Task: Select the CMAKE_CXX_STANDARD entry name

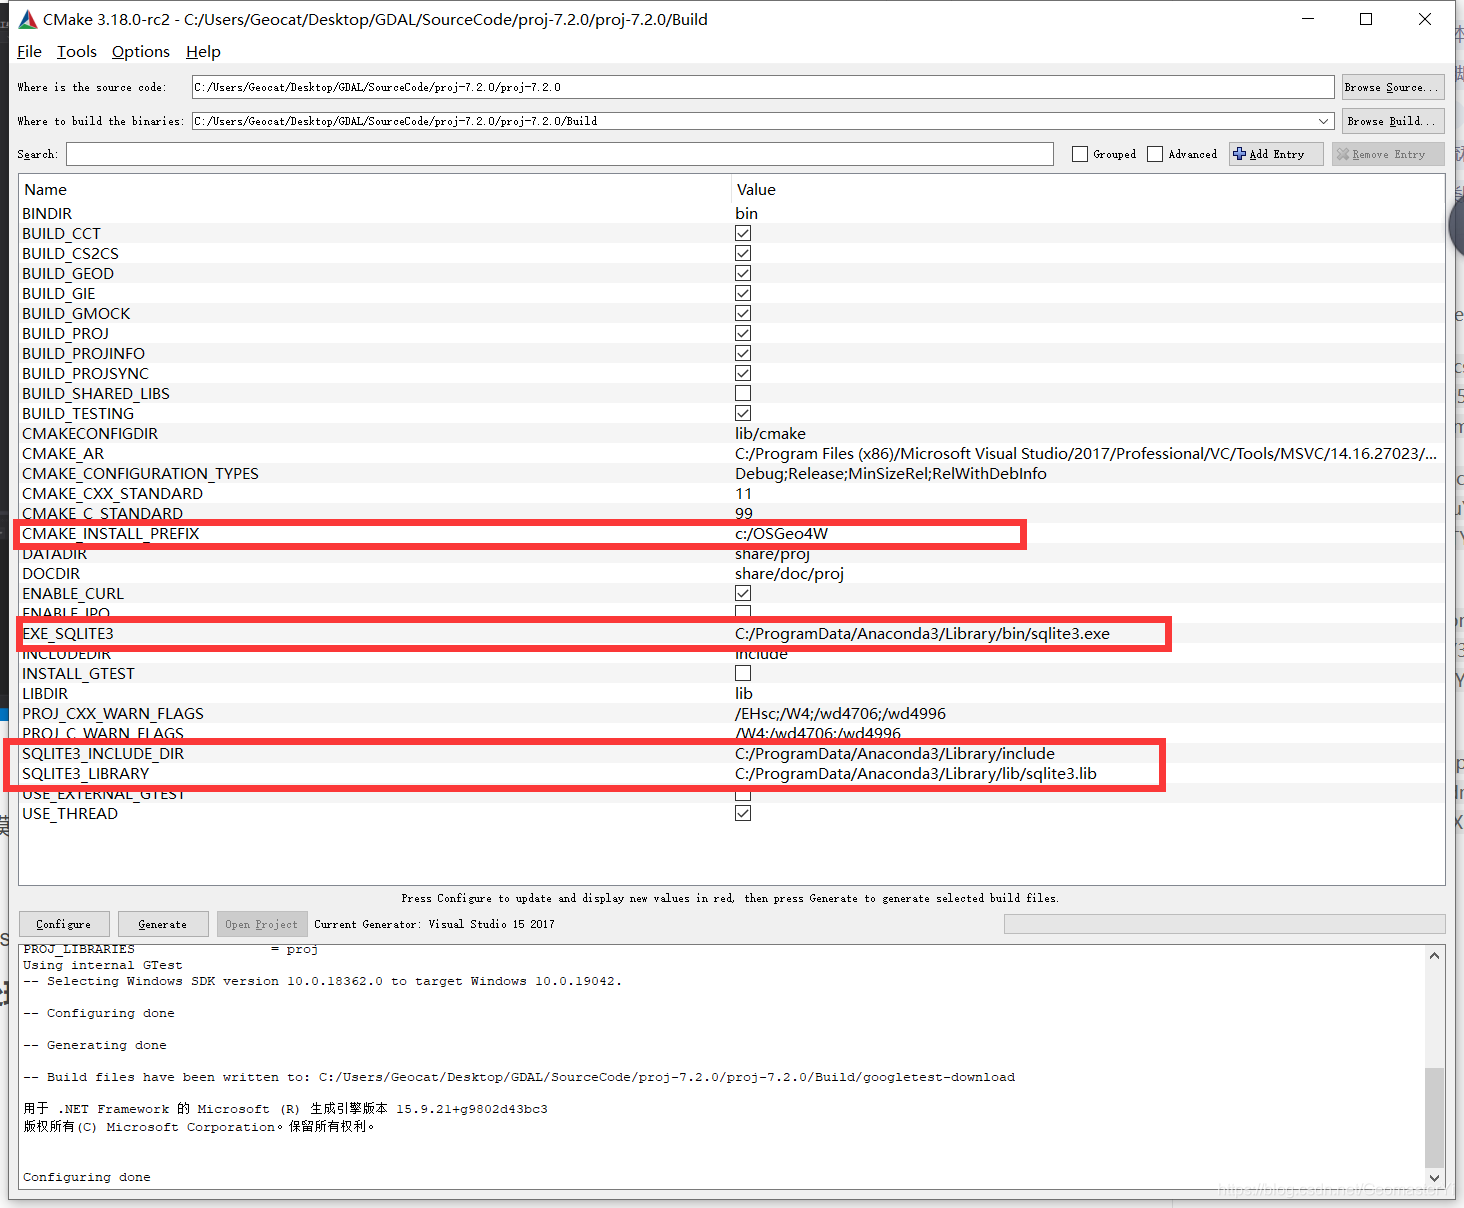Action: coord(112,493)
